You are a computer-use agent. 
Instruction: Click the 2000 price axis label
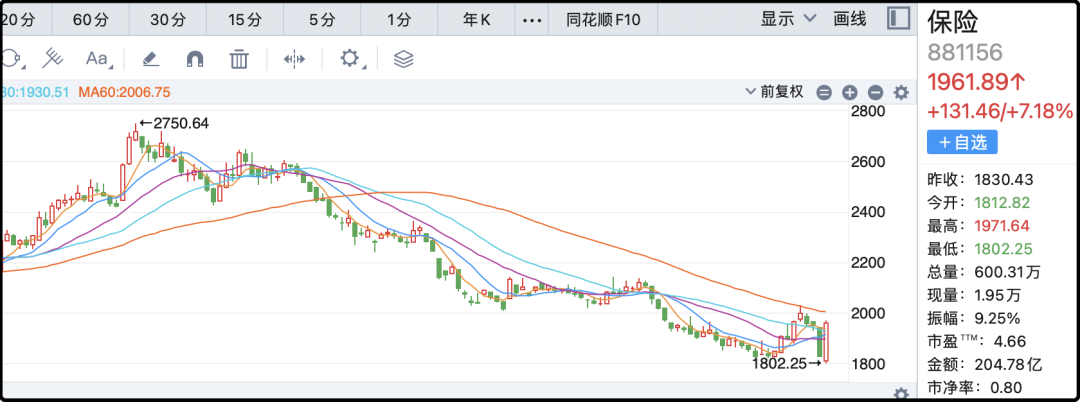tap(868, 313)
